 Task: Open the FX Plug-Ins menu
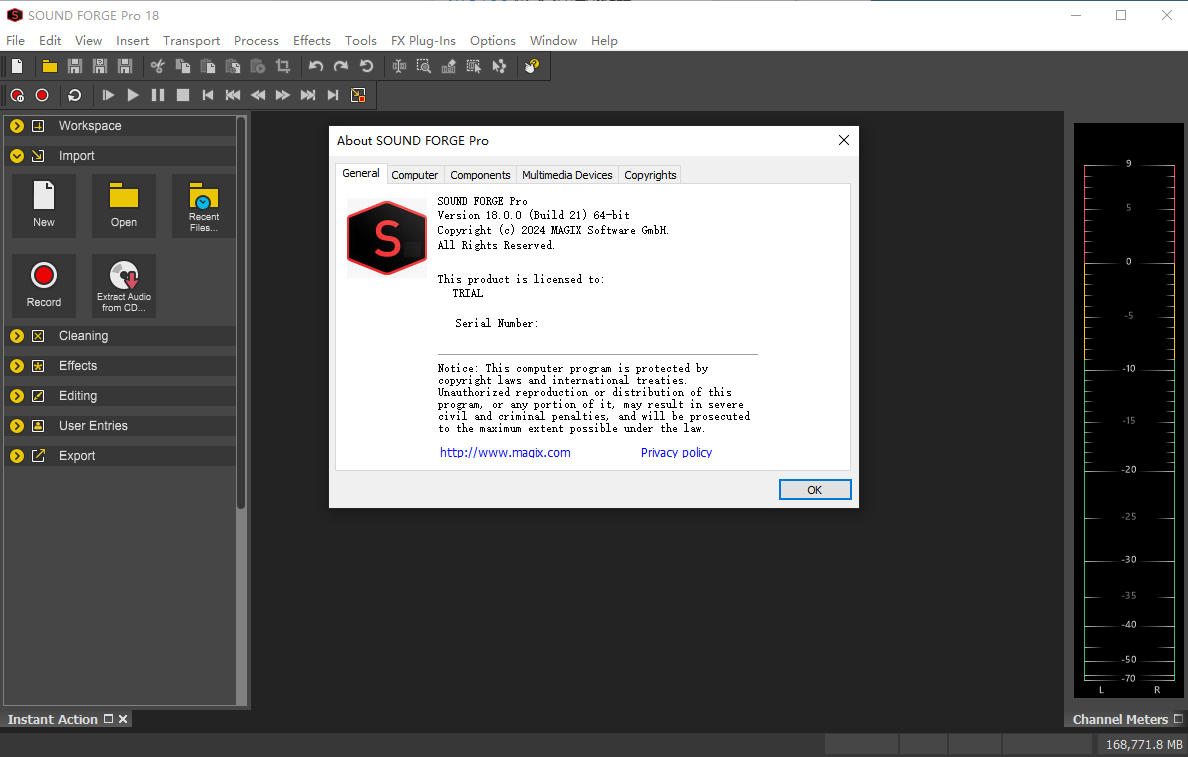tap(423, 41)
